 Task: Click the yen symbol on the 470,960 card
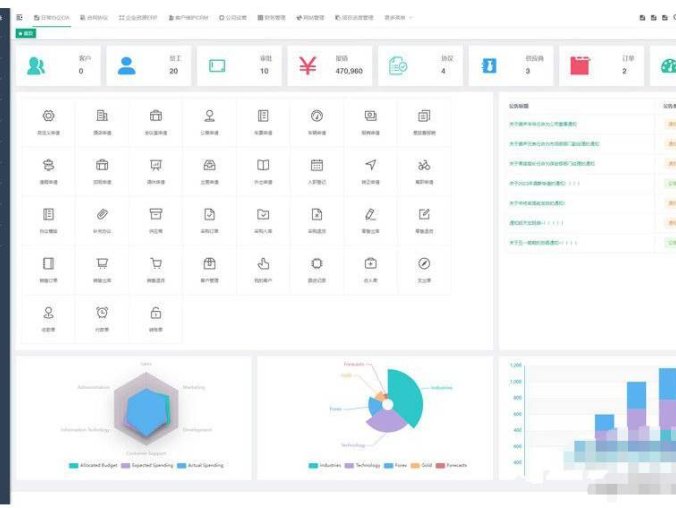307,66
